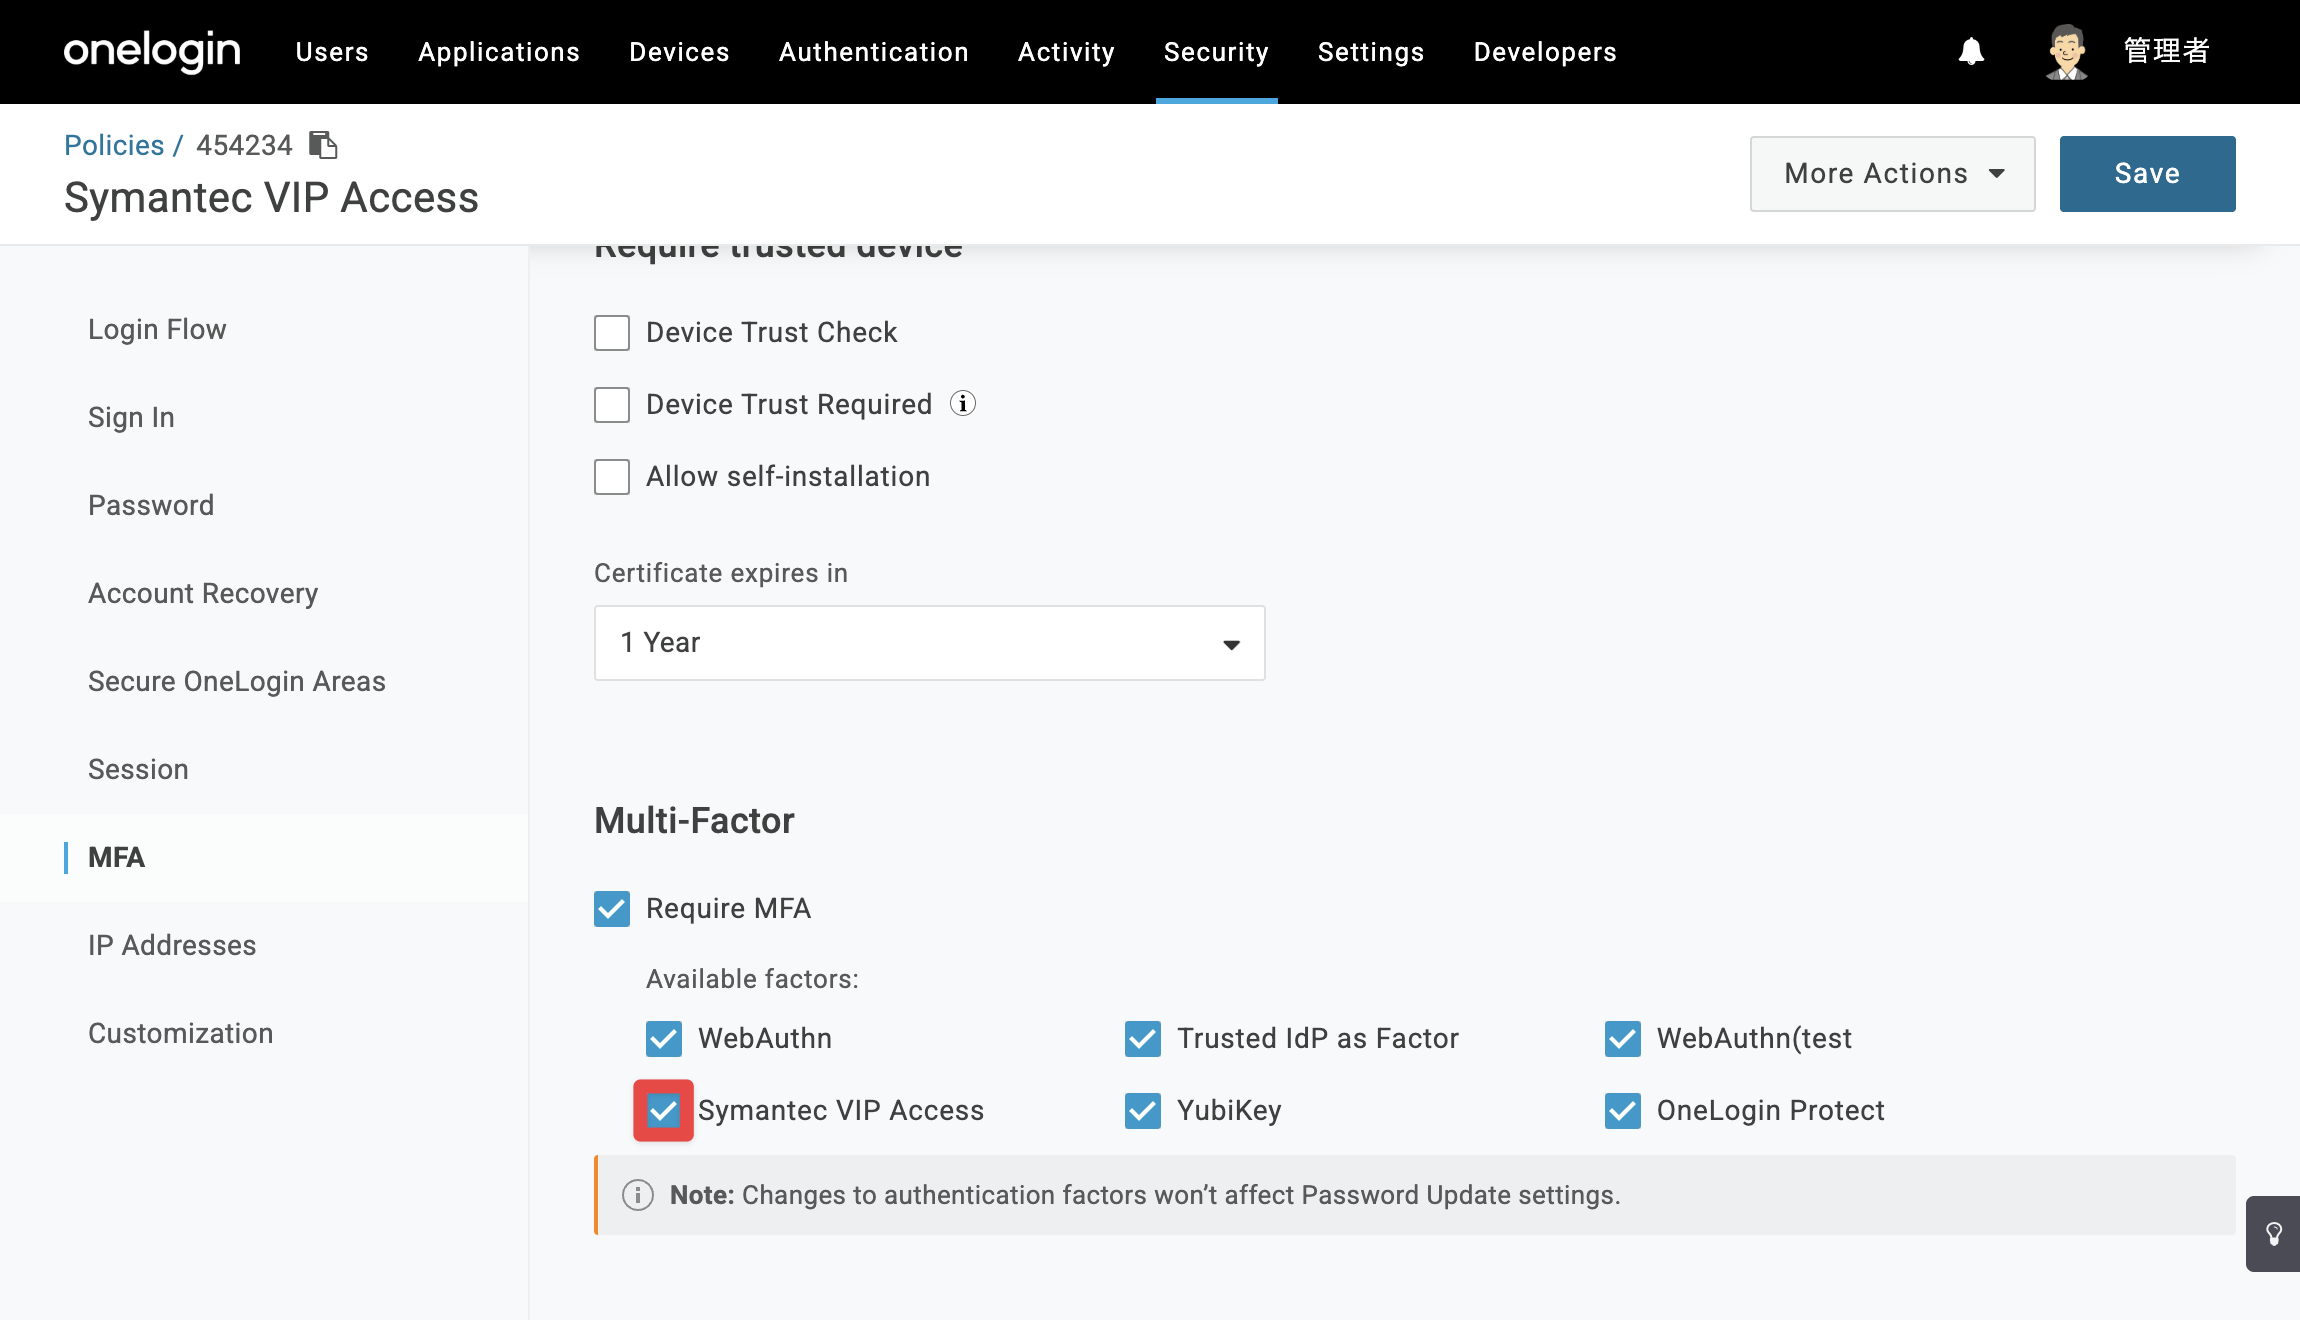This screenshot has height=1320, width=2300.
Task: Uncheck the WebAuthn factor checkbox
Action: click(664, 1039)
